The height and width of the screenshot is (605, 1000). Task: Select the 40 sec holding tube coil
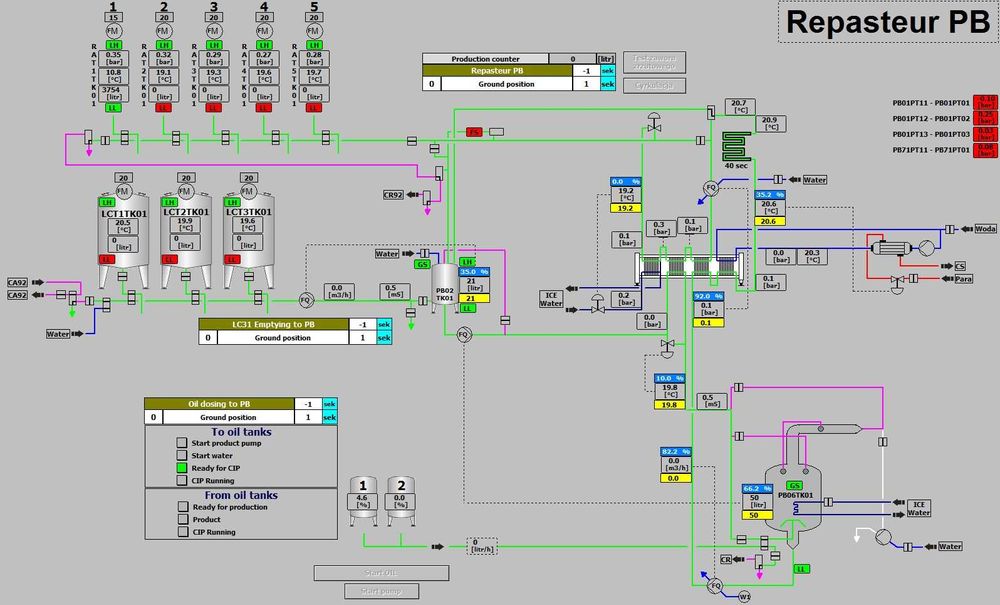pyautogui.click(x=737, y=146)
